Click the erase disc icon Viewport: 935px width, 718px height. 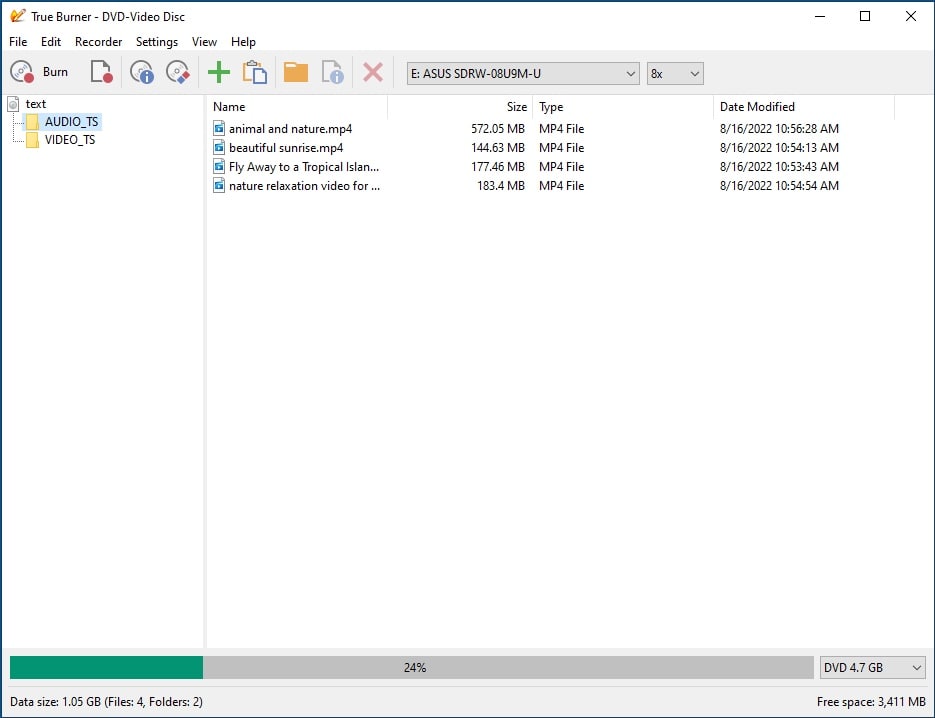coord(178,72)
